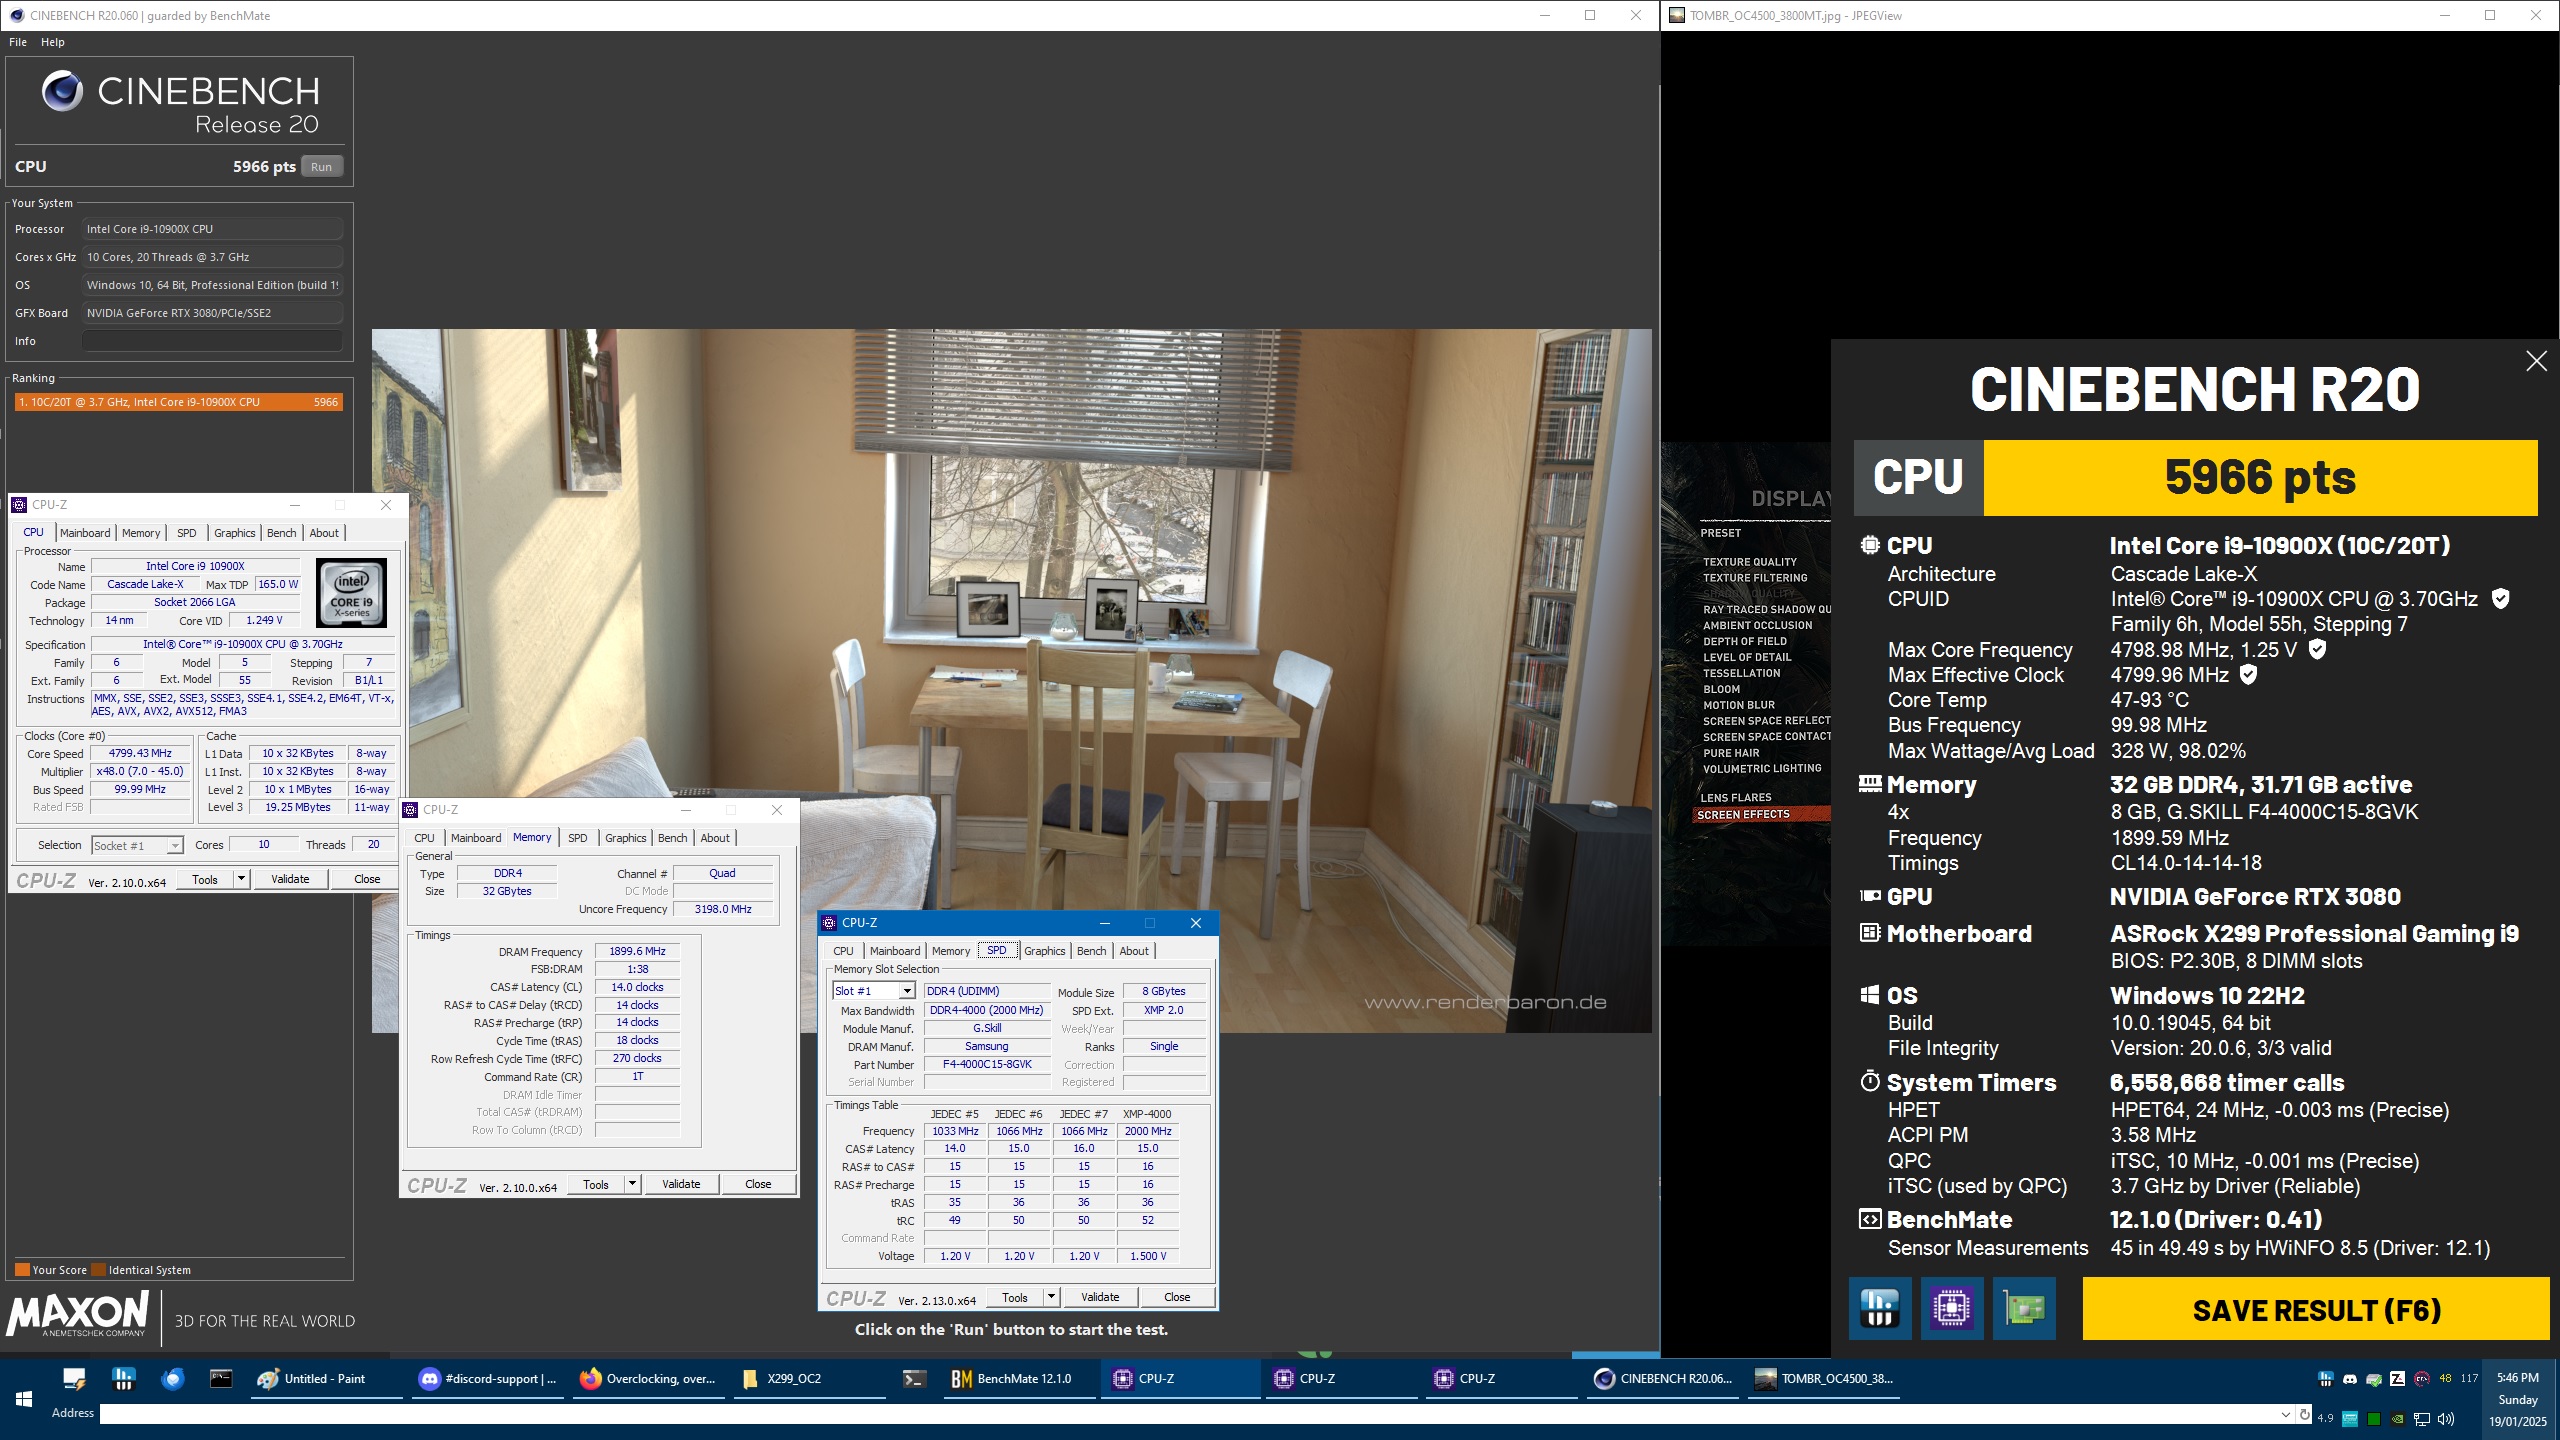Click the empty Info field in Cinebench
Viewport: 2560px width, 1440px height.
[212, 341]
